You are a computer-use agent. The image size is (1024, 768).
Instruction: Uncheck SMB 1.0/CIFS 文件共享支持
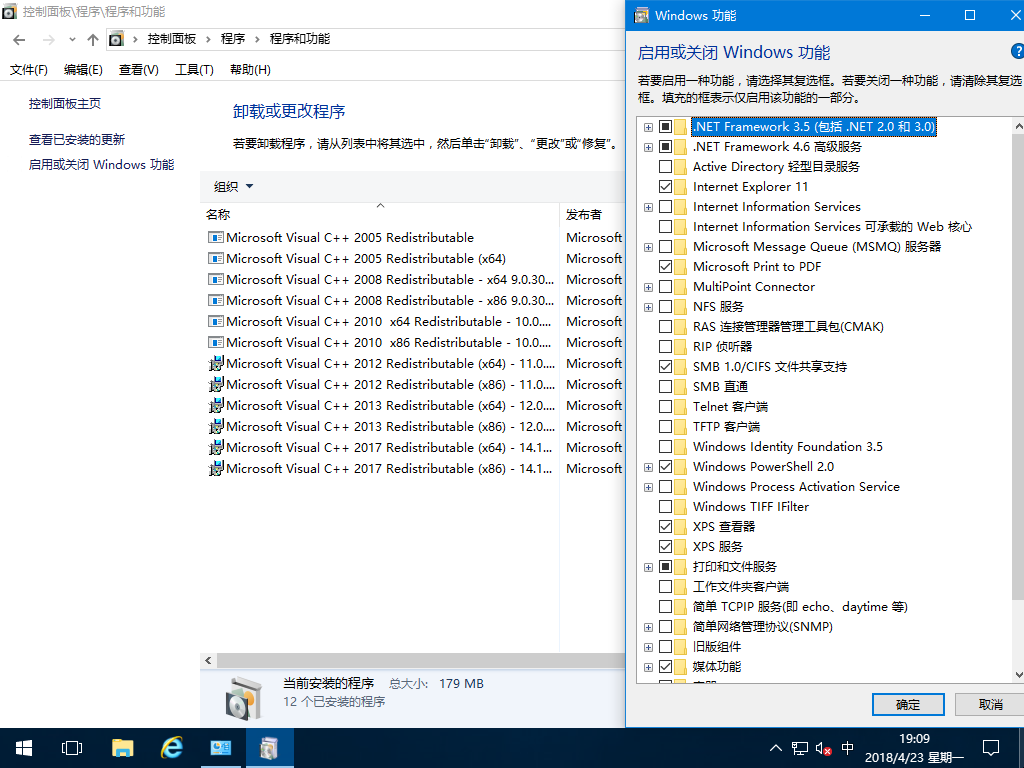tap(665, 366)
